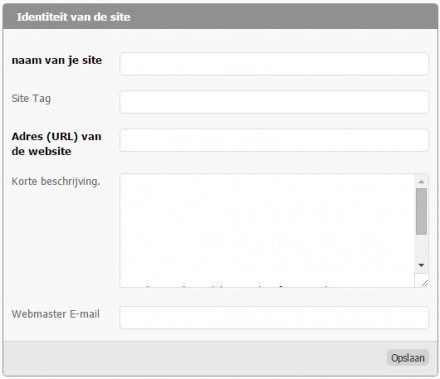This screenshot has height=379, width=440.
Task: Click the empty footer bar left of Opslaan
Action: [193, 358]
